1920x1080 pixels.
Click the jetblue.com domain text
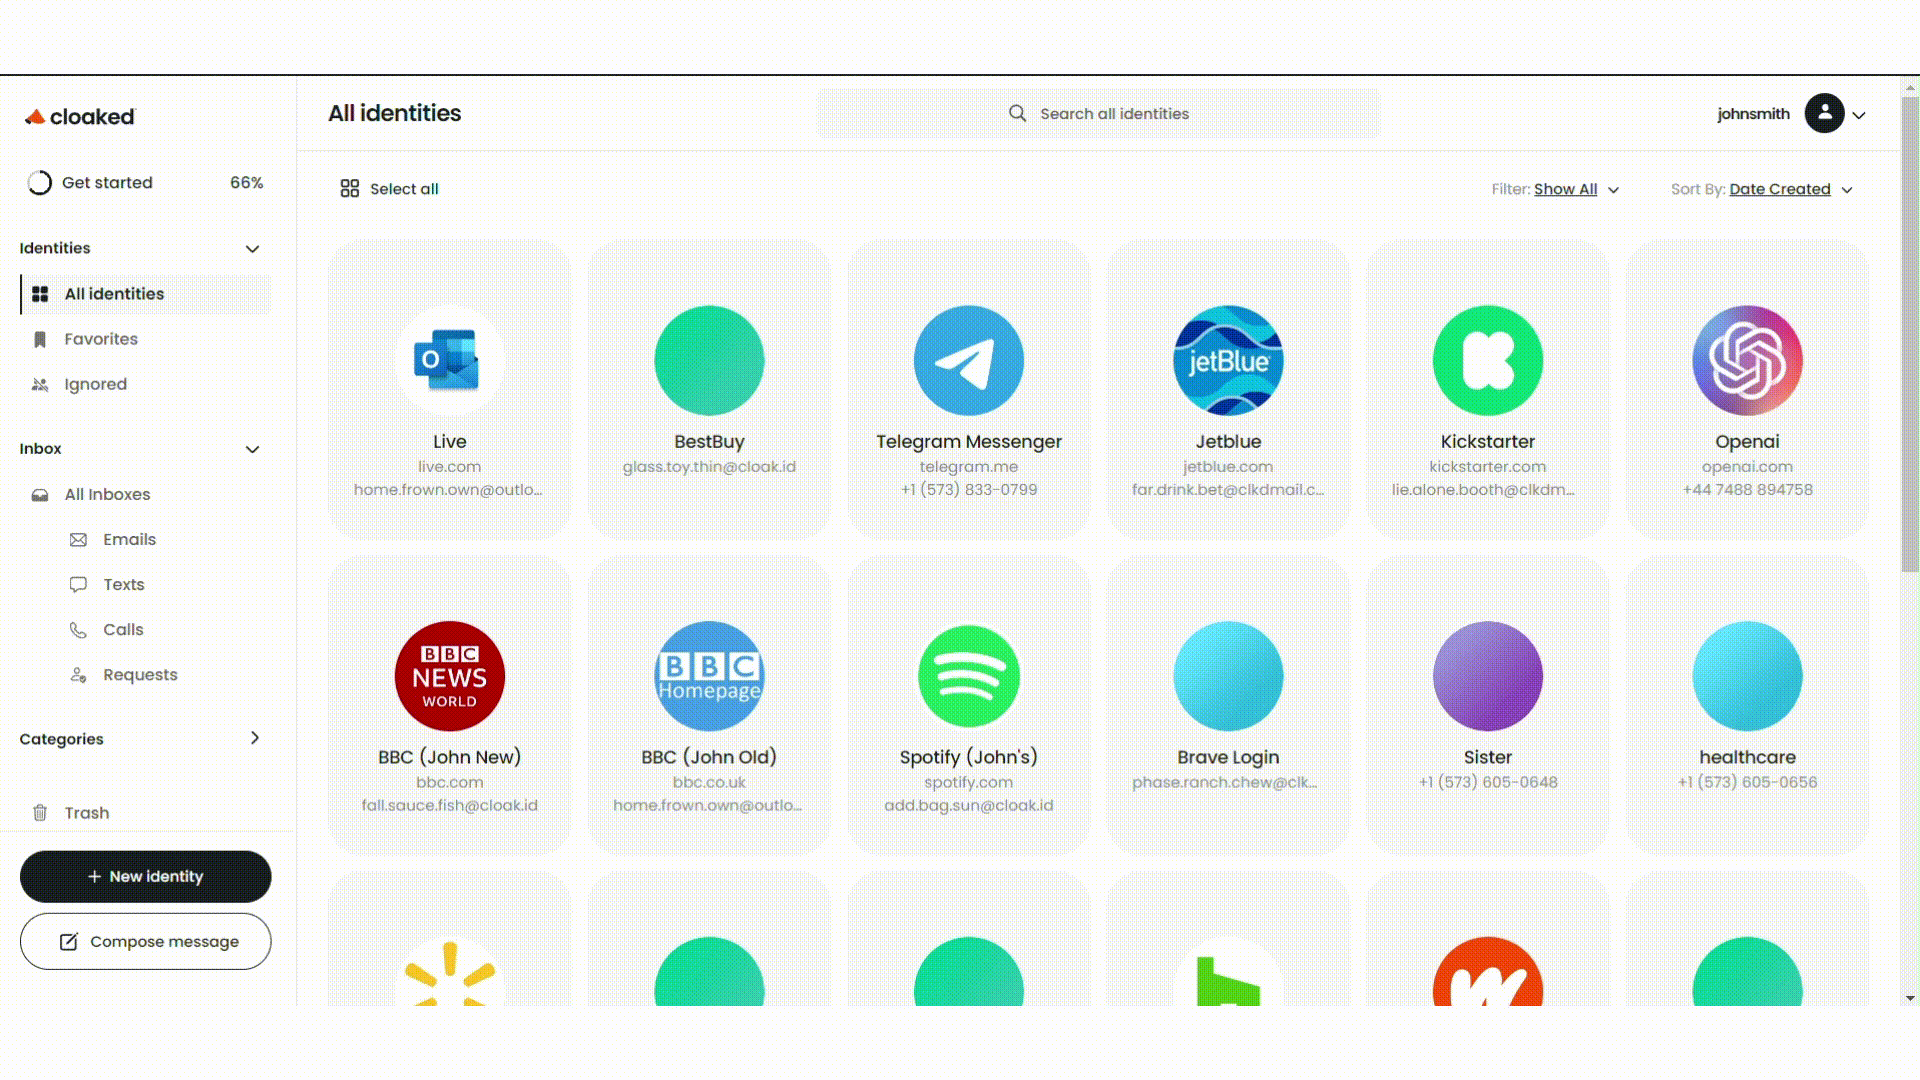[x=1228, y=467]
